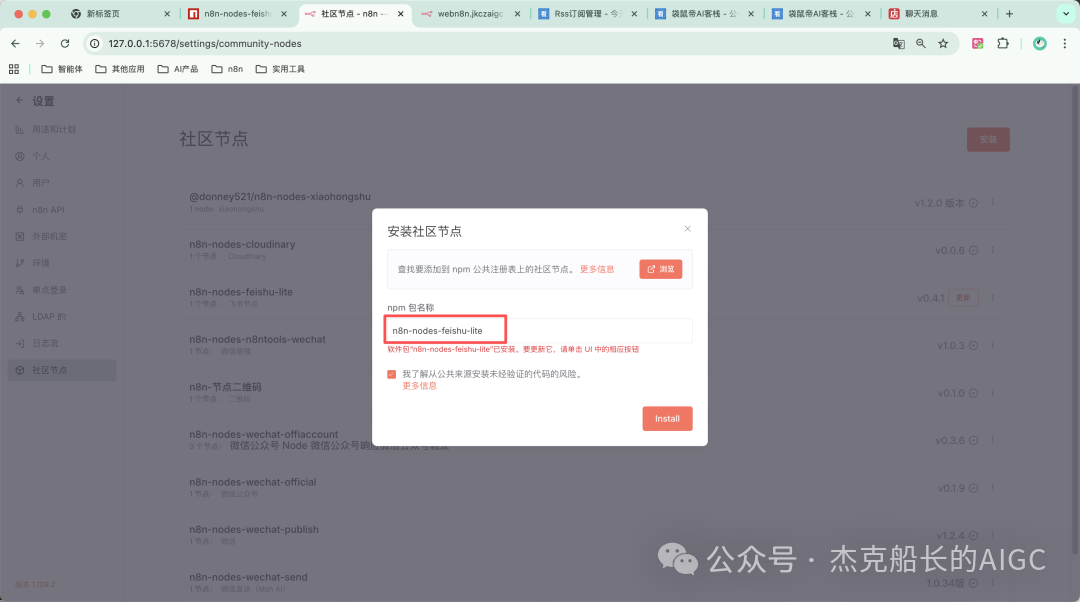Image resolution: width=1080 pixels, height=602 pixels.
Task: Click the 安装 button at page top right
Action: pos(988,139)
